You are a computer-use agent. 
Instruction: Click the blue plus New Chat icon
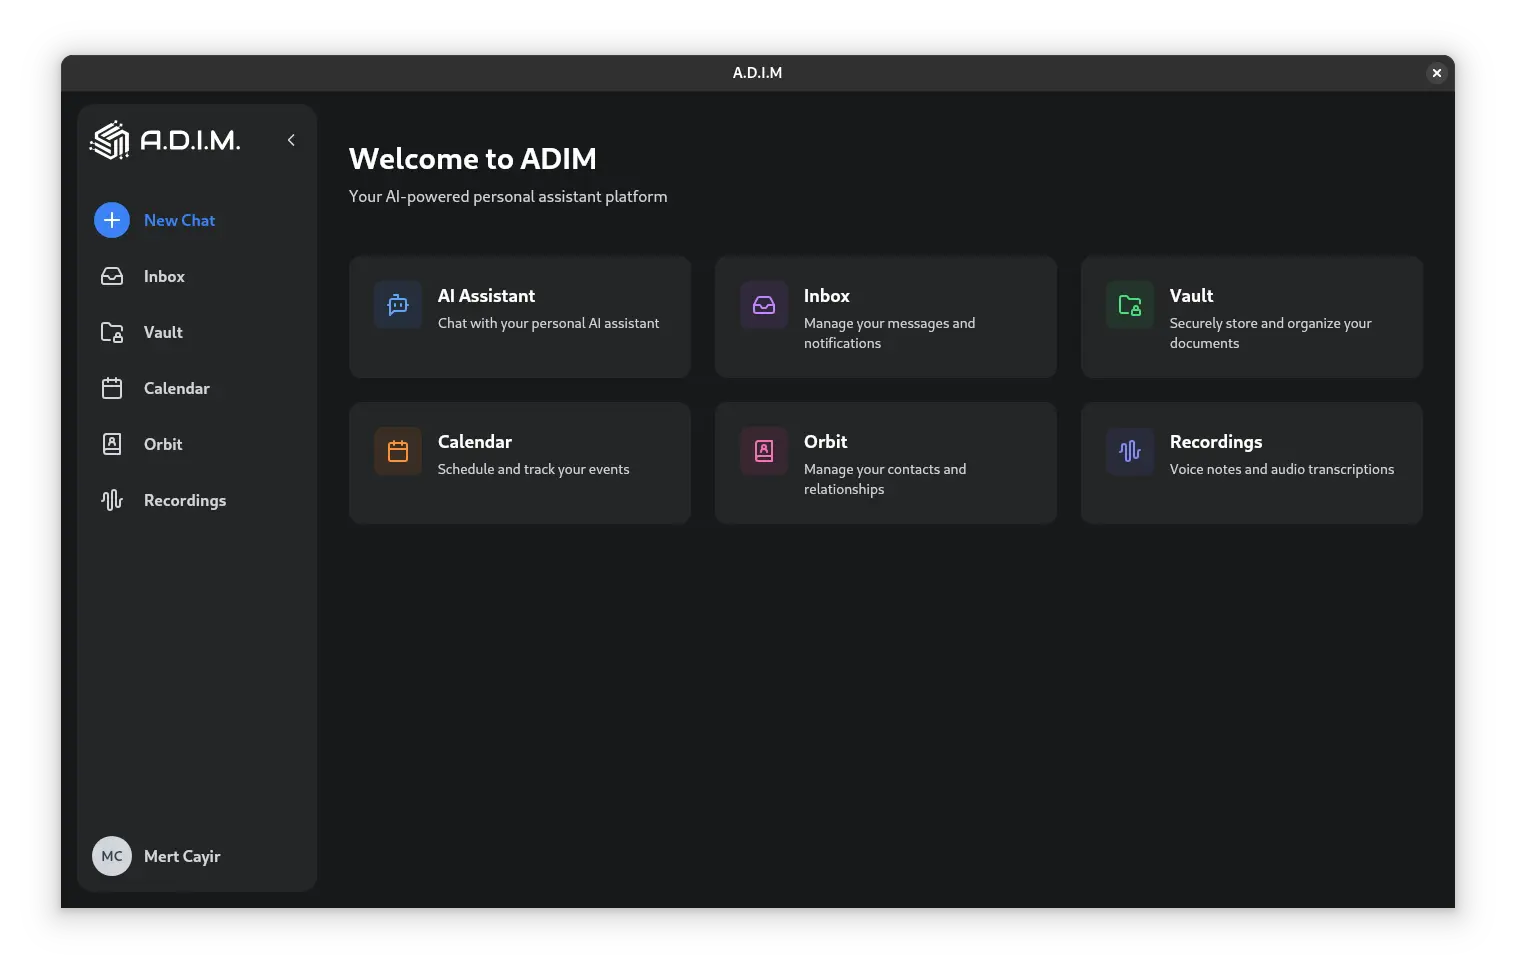click(x=112, y=220)
